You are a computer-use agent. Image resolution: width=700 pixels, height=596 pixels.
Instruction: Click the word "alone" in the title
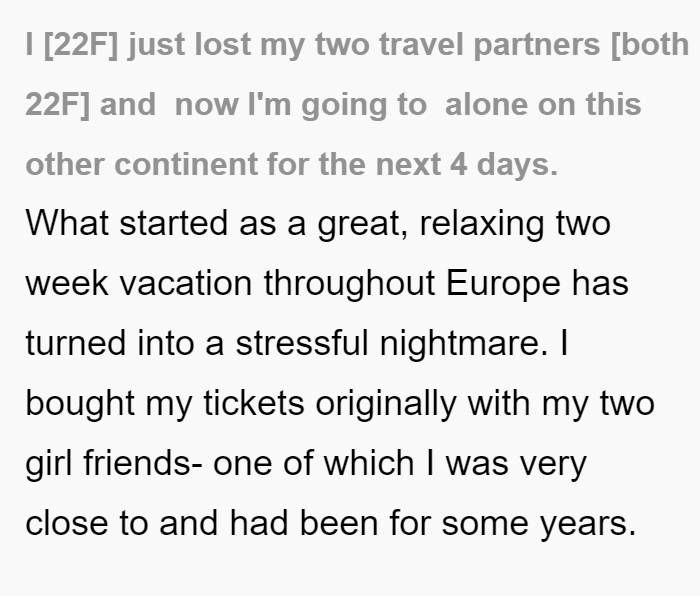pos(487,104)
